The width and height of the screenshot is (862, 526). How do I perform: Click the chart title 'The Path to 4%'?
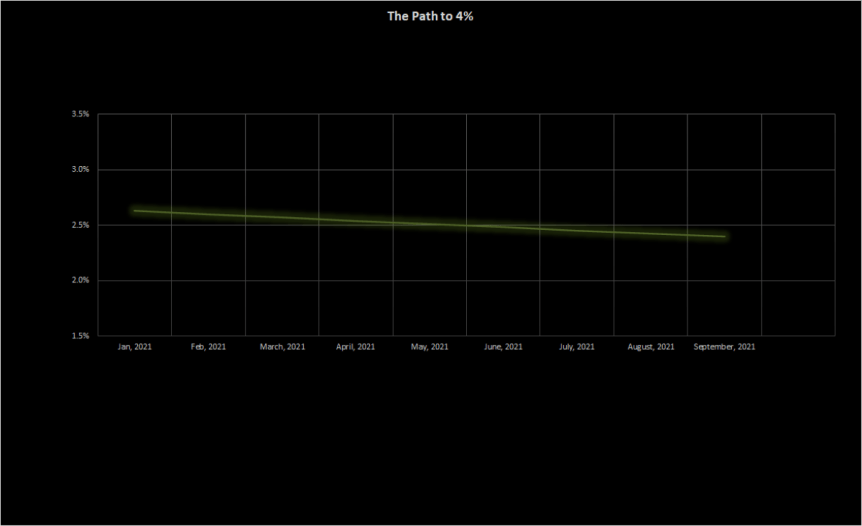coord(430,16)
